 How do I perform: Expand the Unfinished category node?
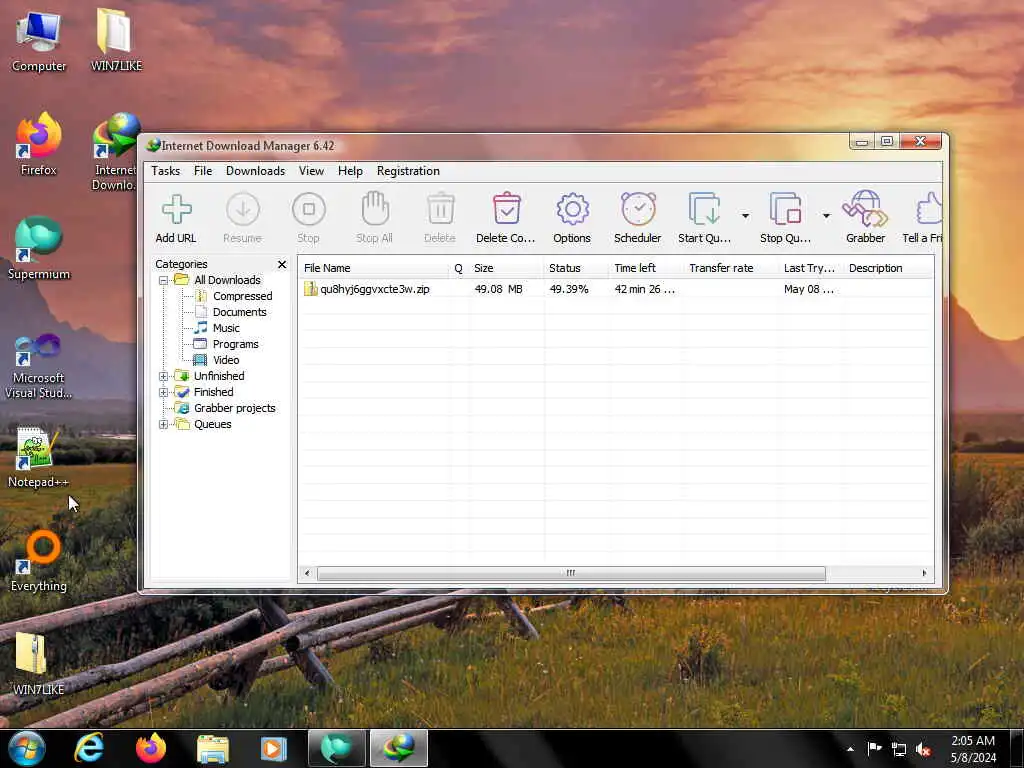pos(163,377)
